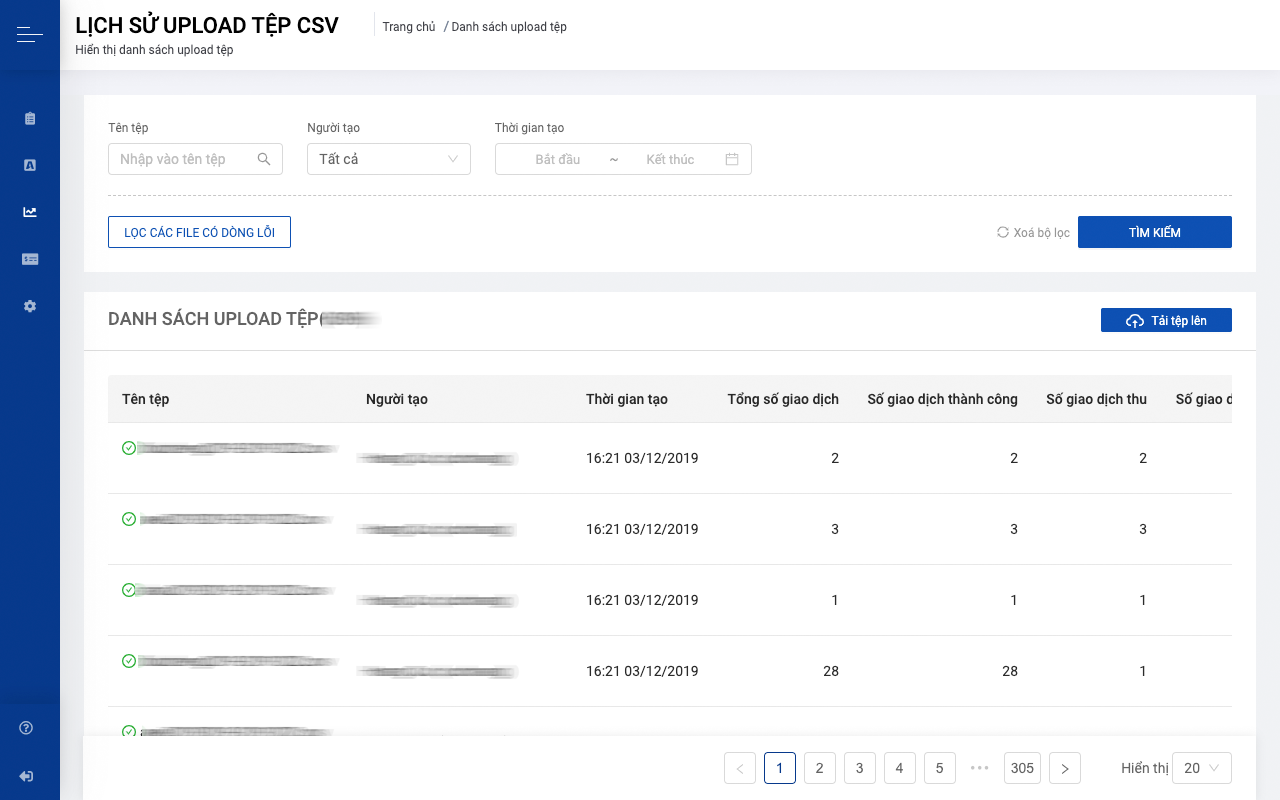The width and height of the screenshot is (1280, 800).
Task: Select page 2 in pagination
Action: 820,768
